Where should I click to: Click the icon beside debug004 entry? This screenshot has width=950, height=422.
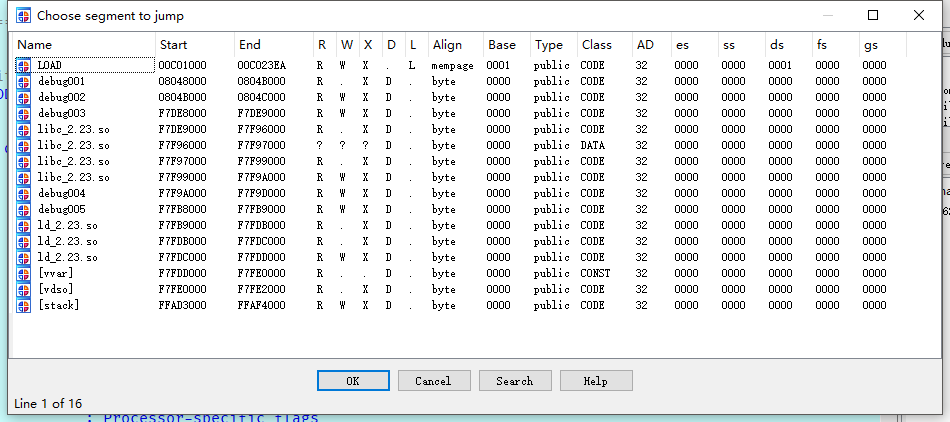[x=24, y=193]
